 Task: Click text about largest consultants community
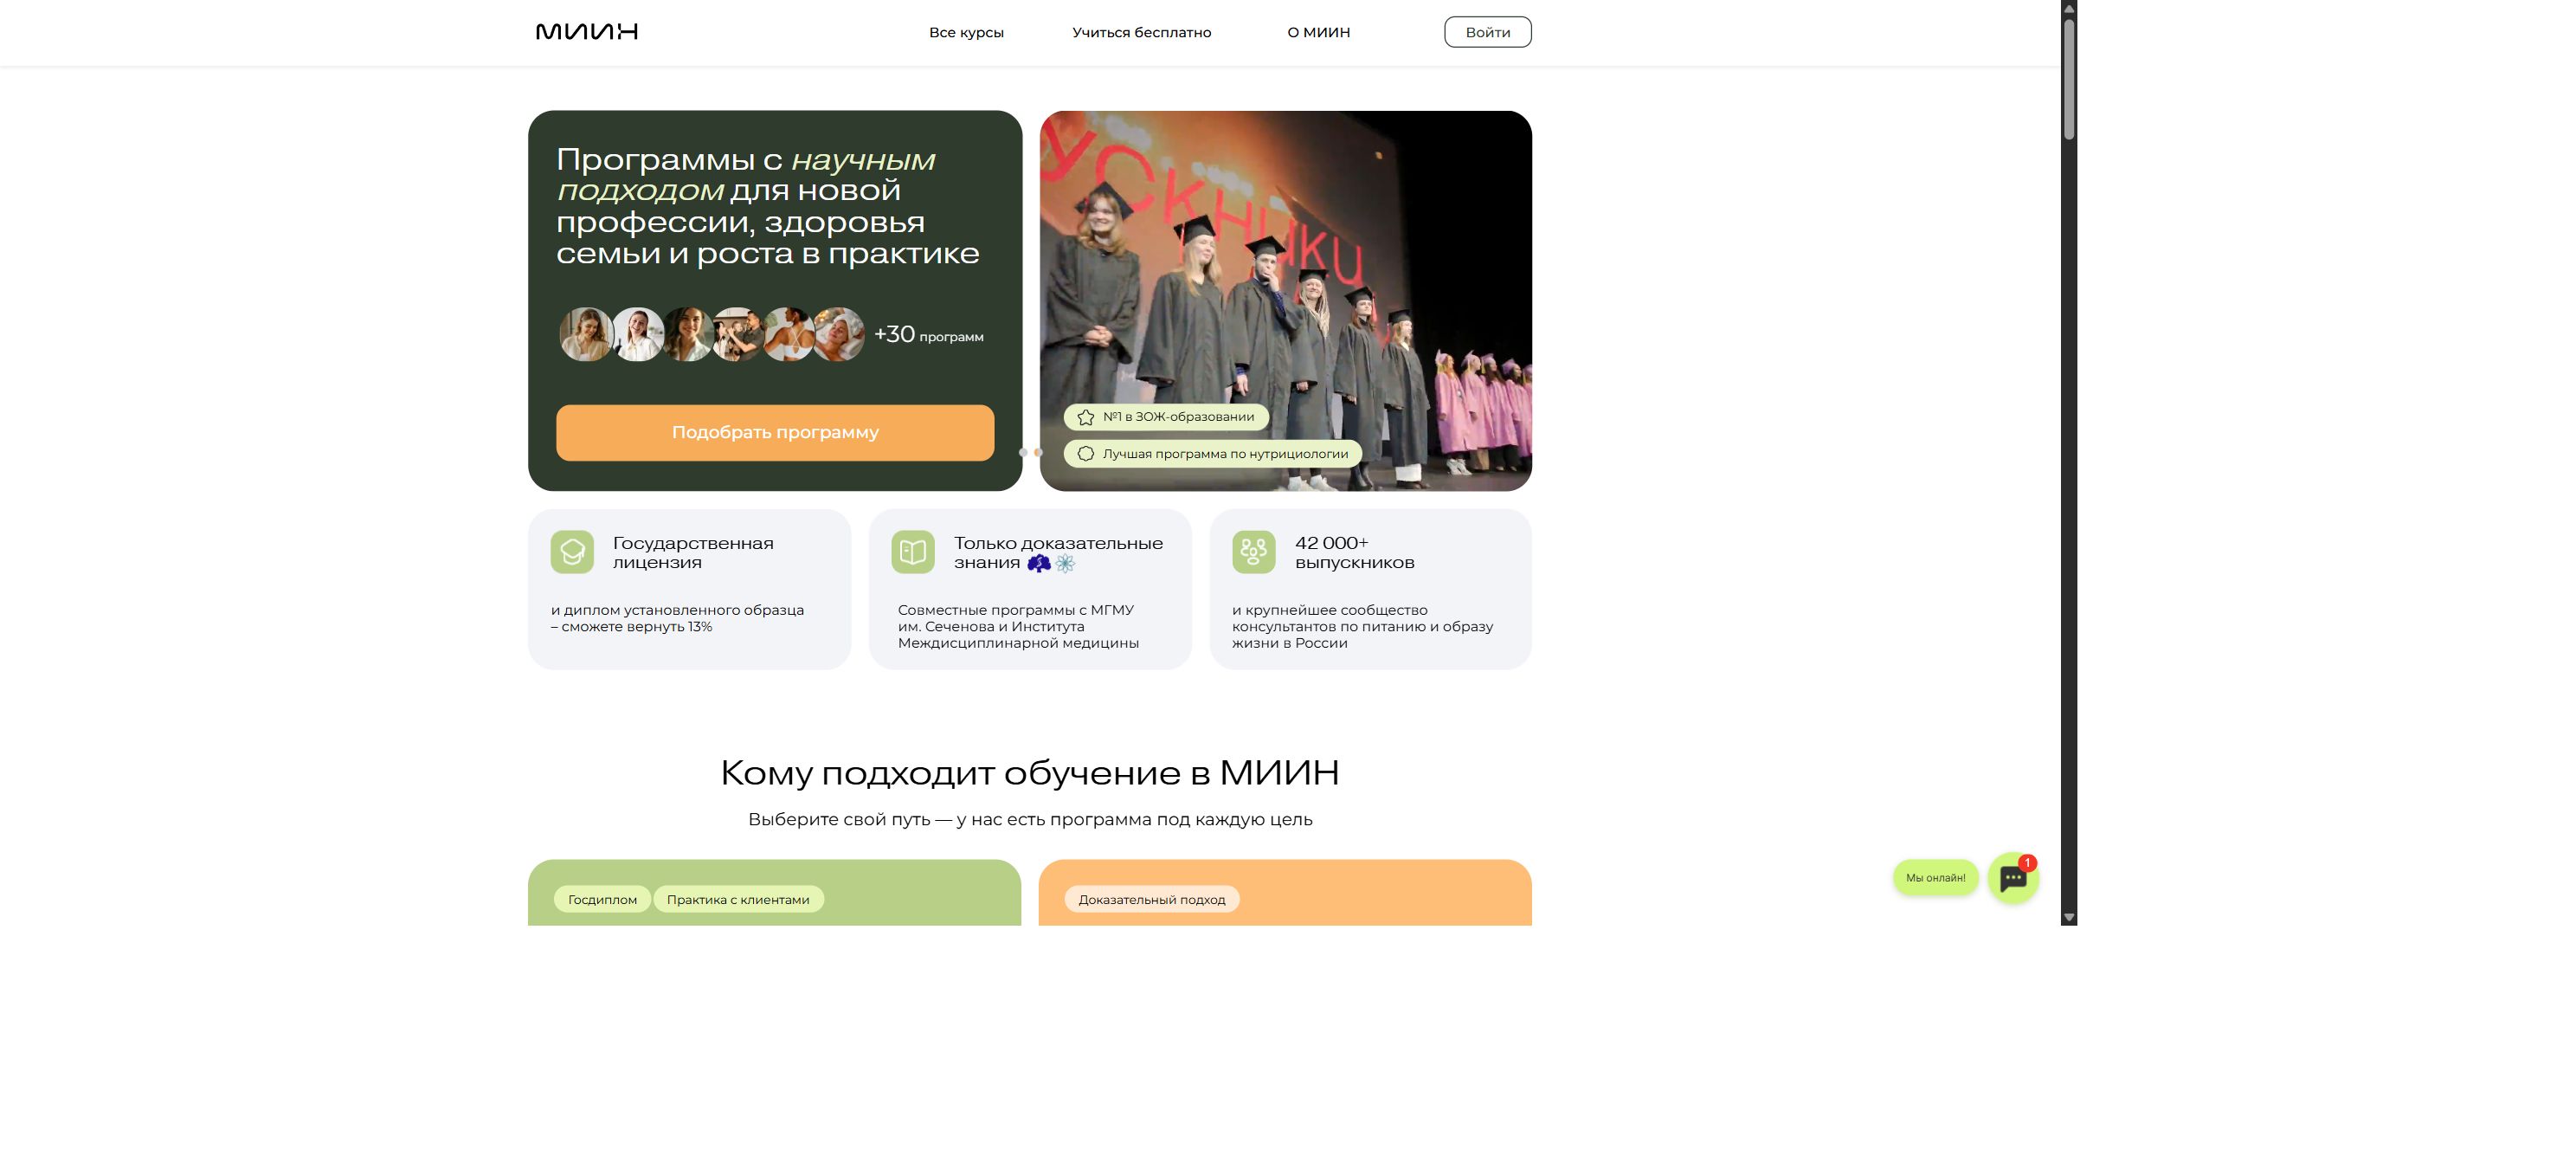click(1362, 626)
